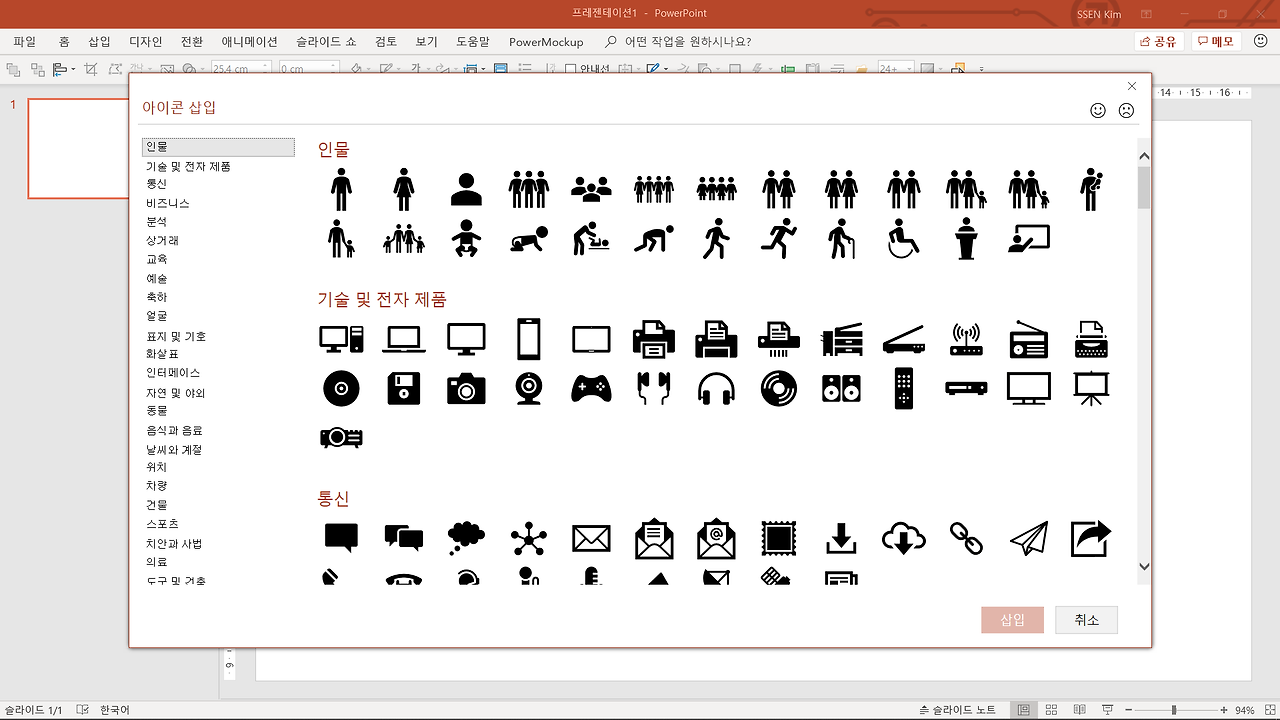Viewport: 1280px width, 720px height.
Task: Switch to the 홈 ribbon tab
Action: click(x=64, y=42)
